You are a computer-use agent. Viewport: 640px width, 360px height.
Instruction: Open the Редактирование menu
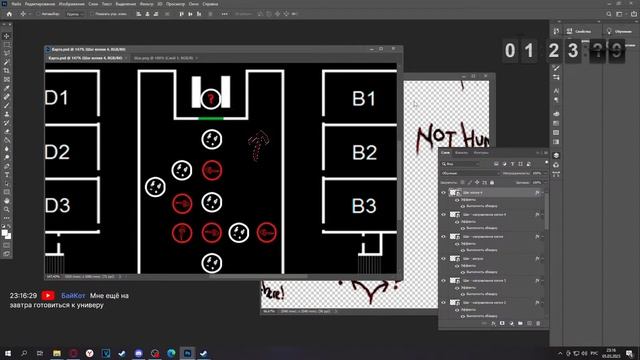40,4
